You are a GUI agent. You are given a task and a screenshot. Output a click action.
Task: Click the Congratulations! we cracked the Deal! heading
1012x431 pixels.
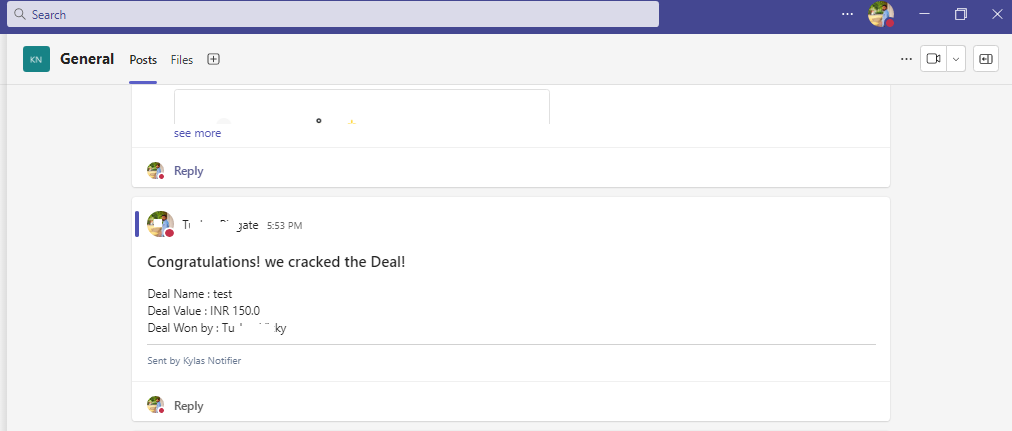[276, 262]
